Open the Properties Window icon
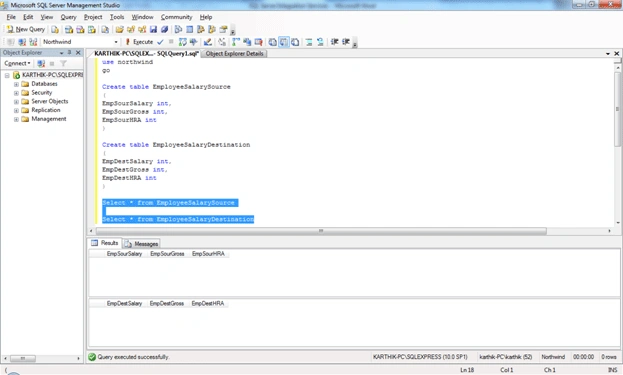The height and width of the screenshot is (375, 623). pos(223,29)
